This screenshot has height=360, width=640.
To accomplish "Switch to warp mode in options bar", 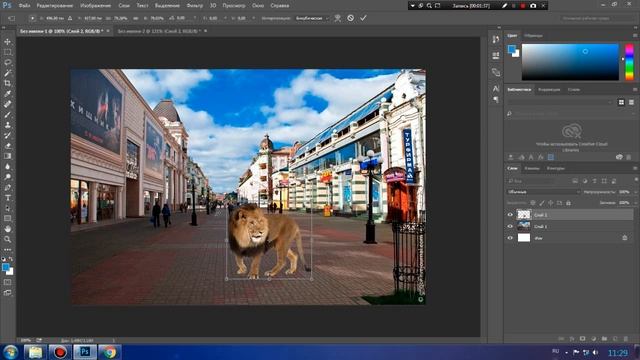I will [x=338, y=18].
